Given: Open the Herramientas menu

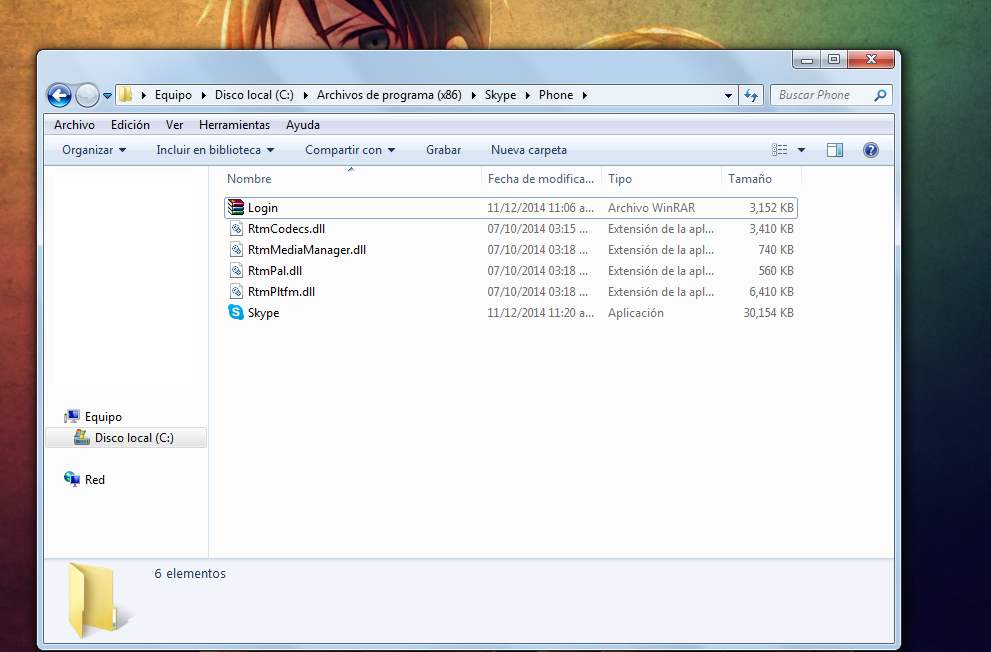Looking at the screenshot, I should [234, 124].
